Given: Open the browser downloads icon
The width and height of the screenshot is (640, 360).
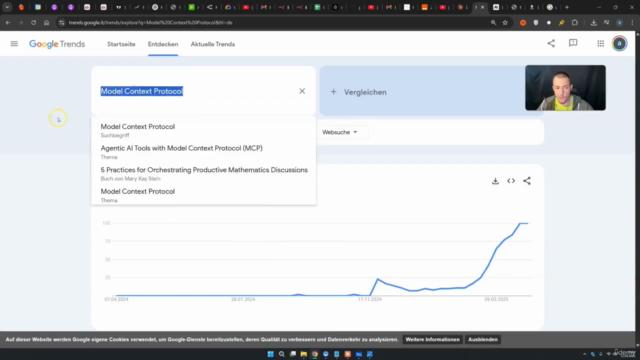Looking at the screenshot, I should 593,22.
